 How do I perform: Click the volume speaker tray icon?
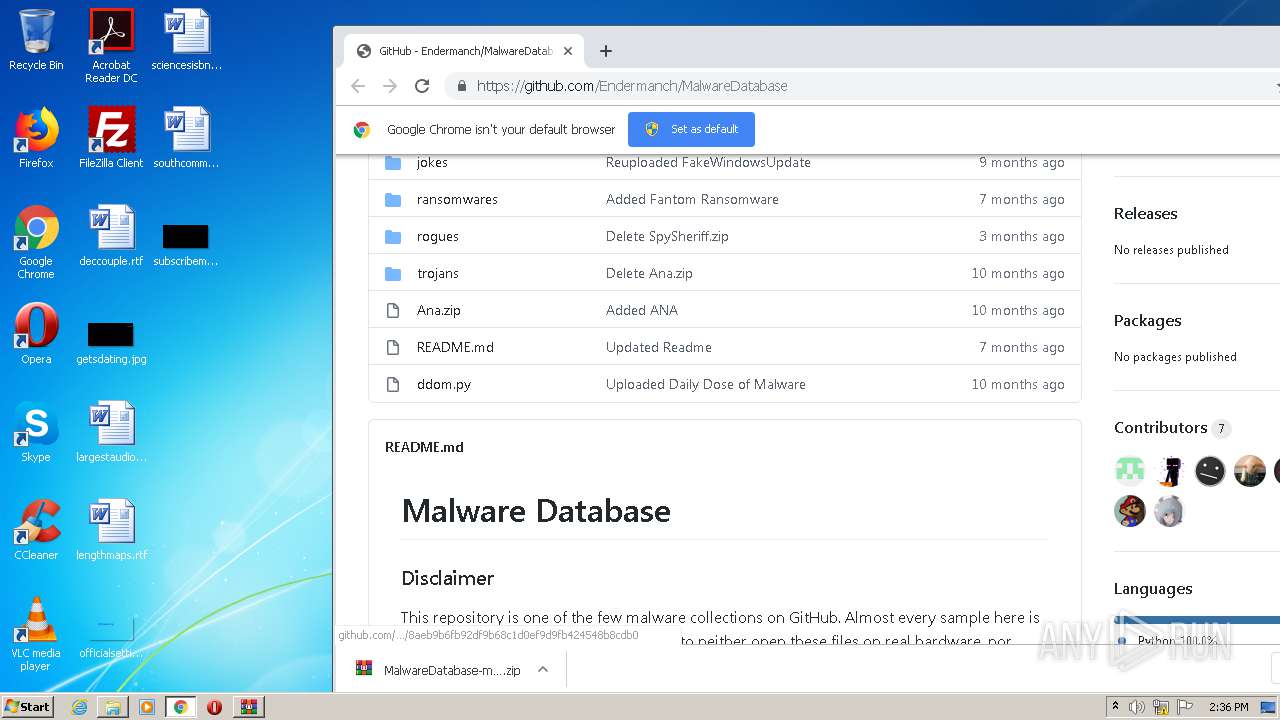(x=1136, y=707)
